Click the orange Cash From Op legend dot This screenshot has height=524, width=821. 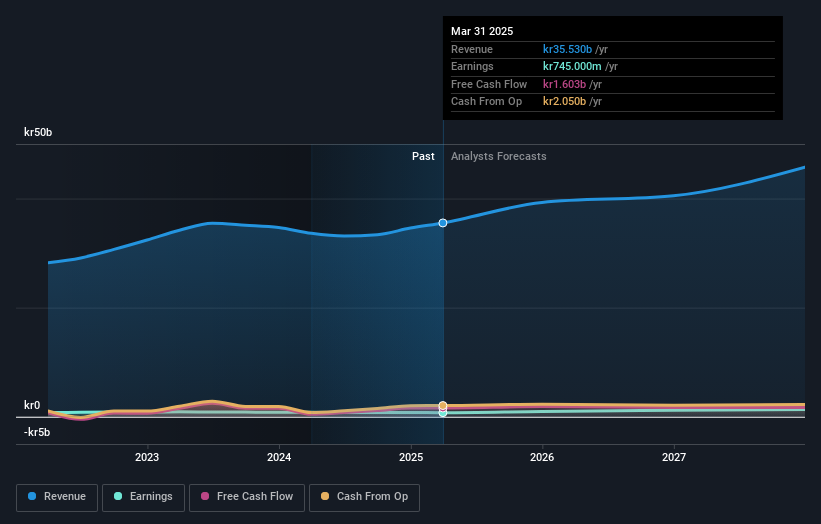point(327,496)
